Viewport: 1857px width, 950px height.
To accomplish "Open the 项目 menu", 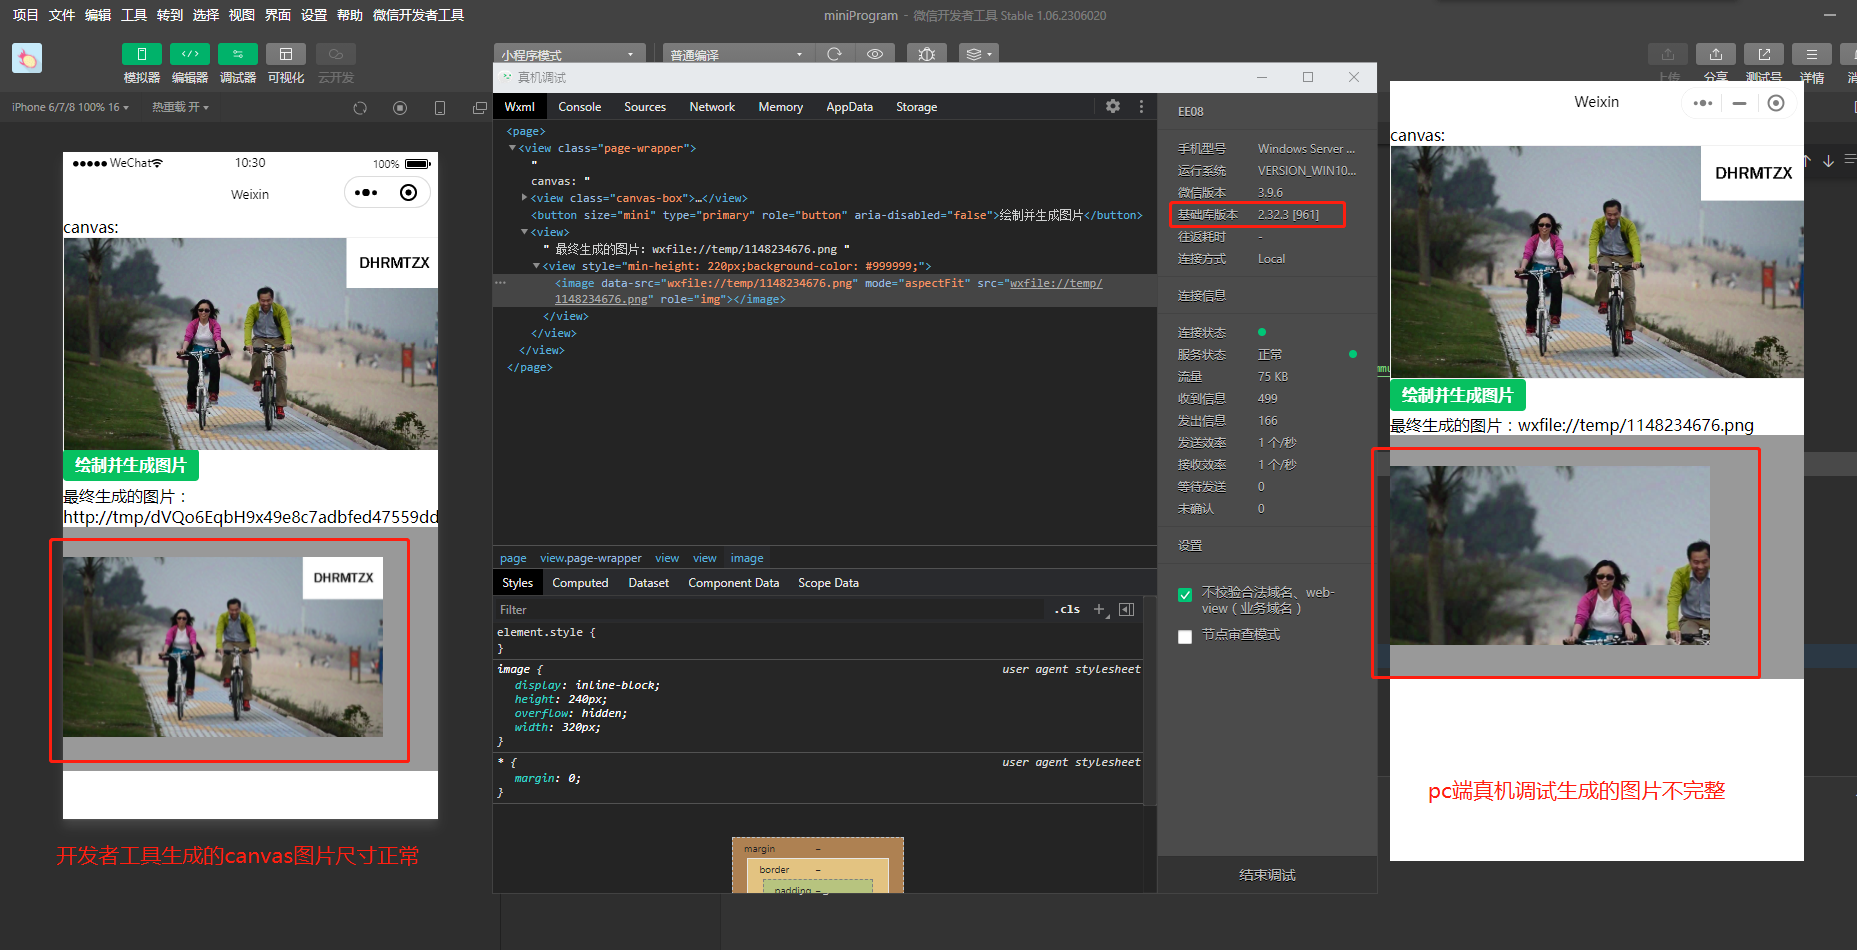I will click(x=25, y=15).
